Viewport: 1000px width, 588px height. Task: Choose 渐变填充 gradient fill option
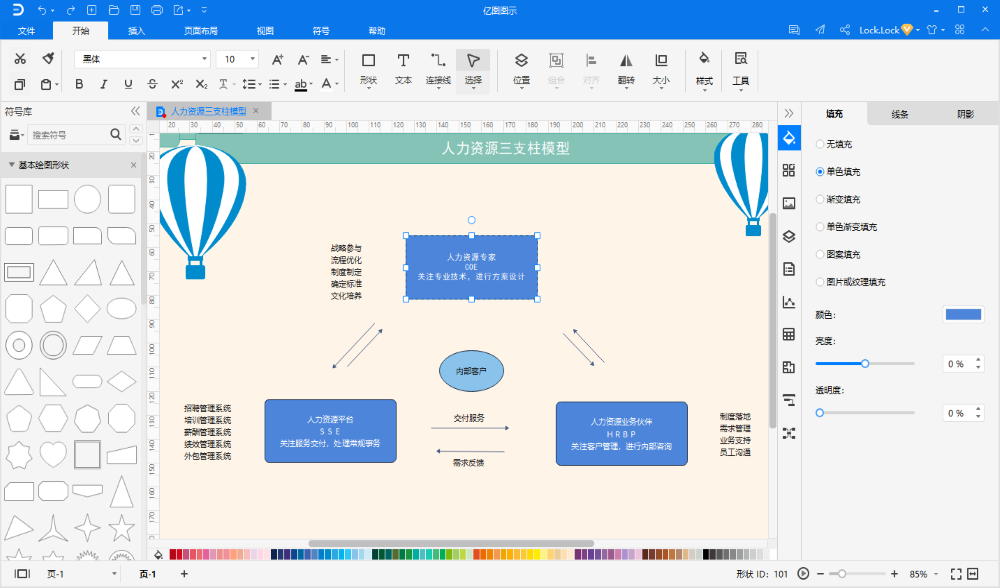point(821,199)
